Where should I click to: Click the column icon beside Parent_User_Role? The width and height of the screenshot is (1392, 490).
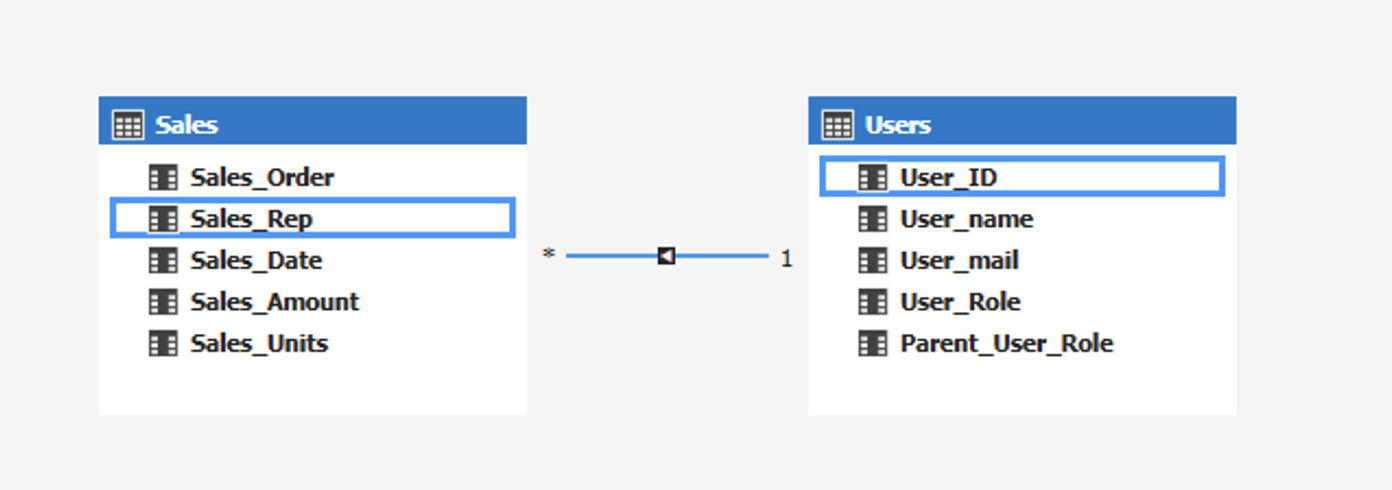point(872,344)
